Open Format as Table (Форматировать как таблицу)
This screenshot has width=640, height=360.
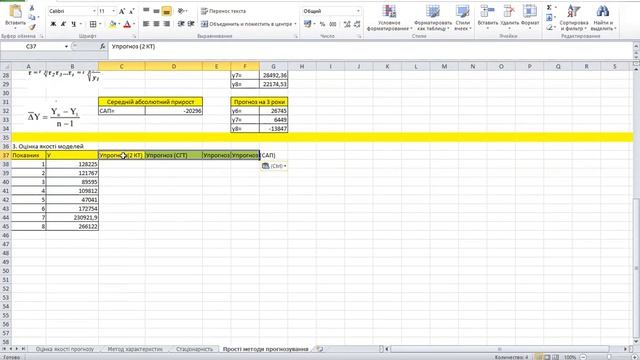(433, 18)
